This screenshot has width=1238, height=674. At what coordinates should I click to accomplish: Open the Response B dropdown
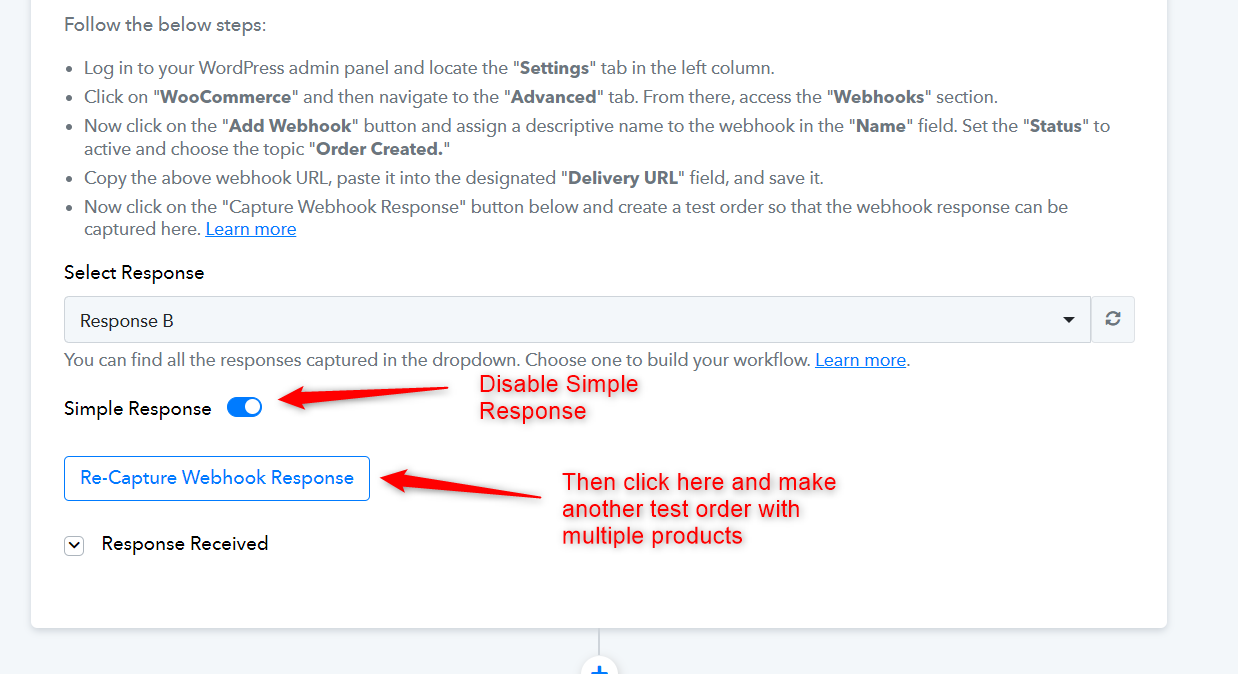click(577, 320)
